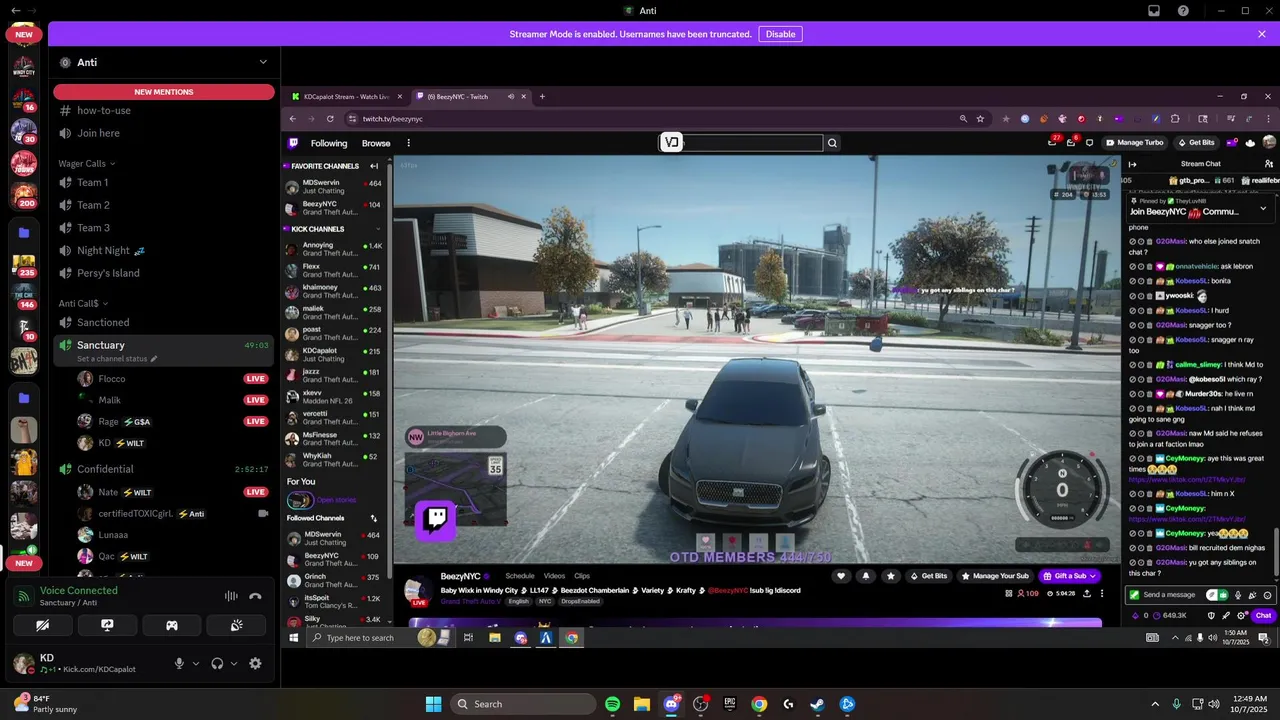Open the Videos tab under BeezyNYC
1280x720 pixels.
[554, 576]
